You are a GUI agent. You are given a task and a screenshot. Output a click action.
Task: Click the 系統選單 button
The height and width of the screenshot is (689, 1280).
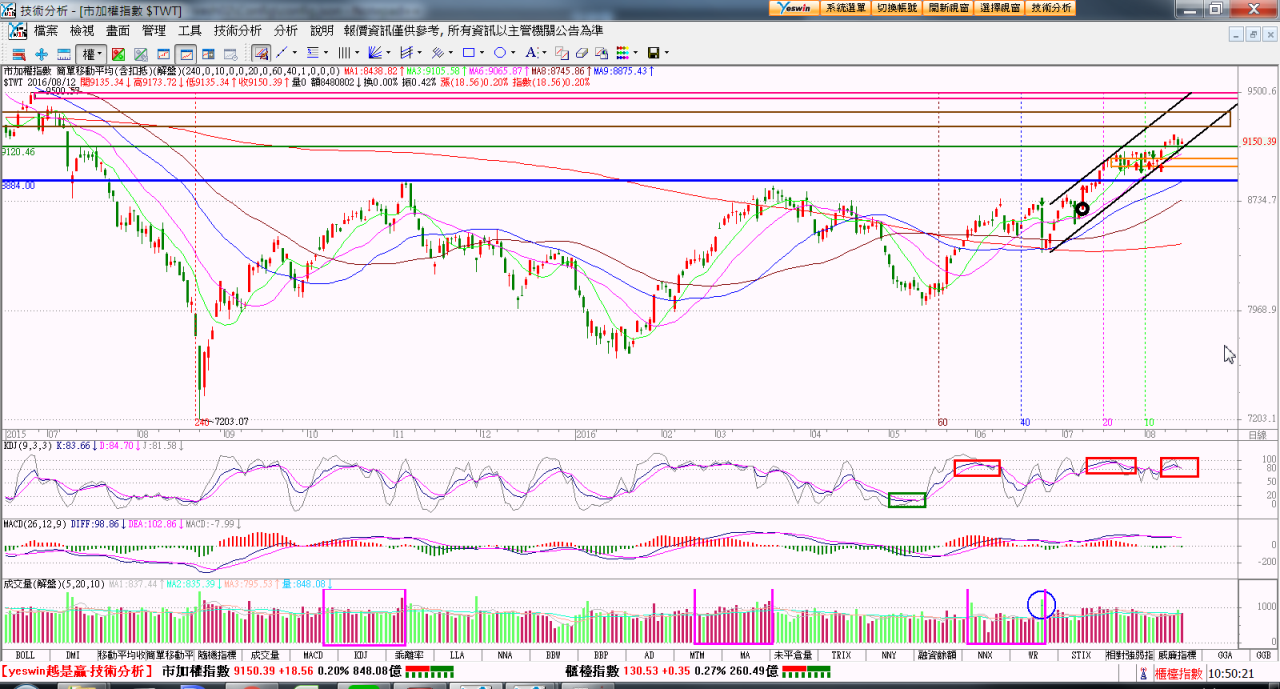point(846,7)
